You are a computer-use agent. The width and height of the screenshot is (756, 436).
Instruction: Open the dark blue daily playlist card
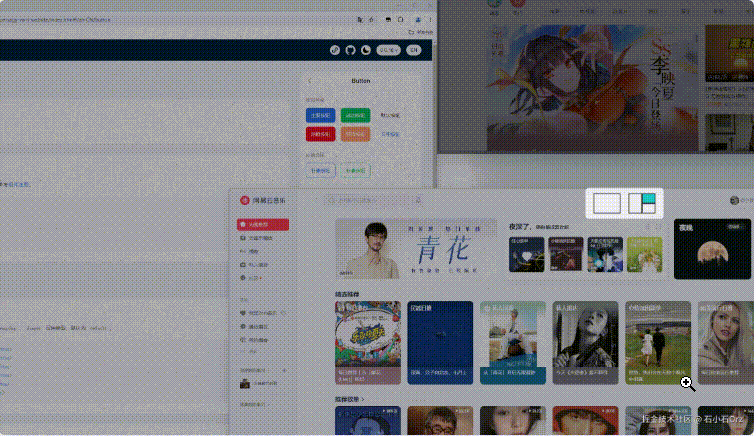click(x=440, y=343)
